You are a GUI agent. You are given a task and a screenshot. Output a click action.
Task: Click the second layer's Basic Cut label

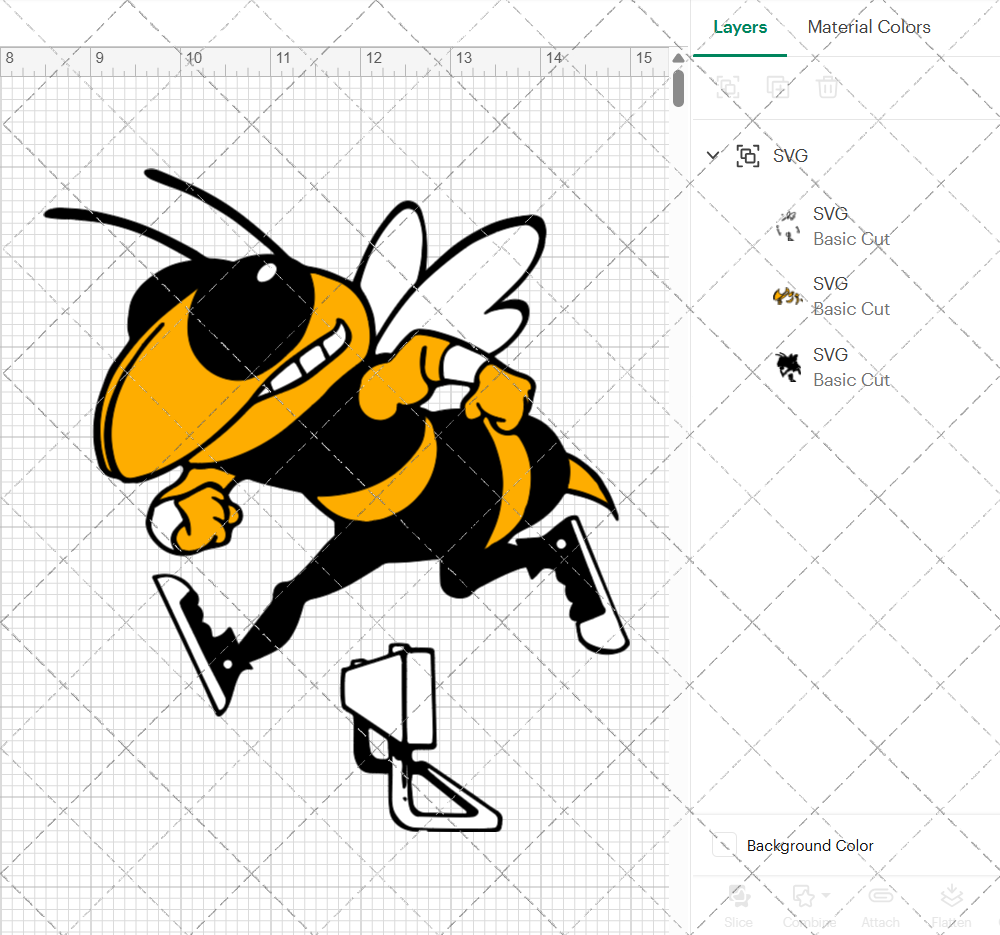(851, 309)
